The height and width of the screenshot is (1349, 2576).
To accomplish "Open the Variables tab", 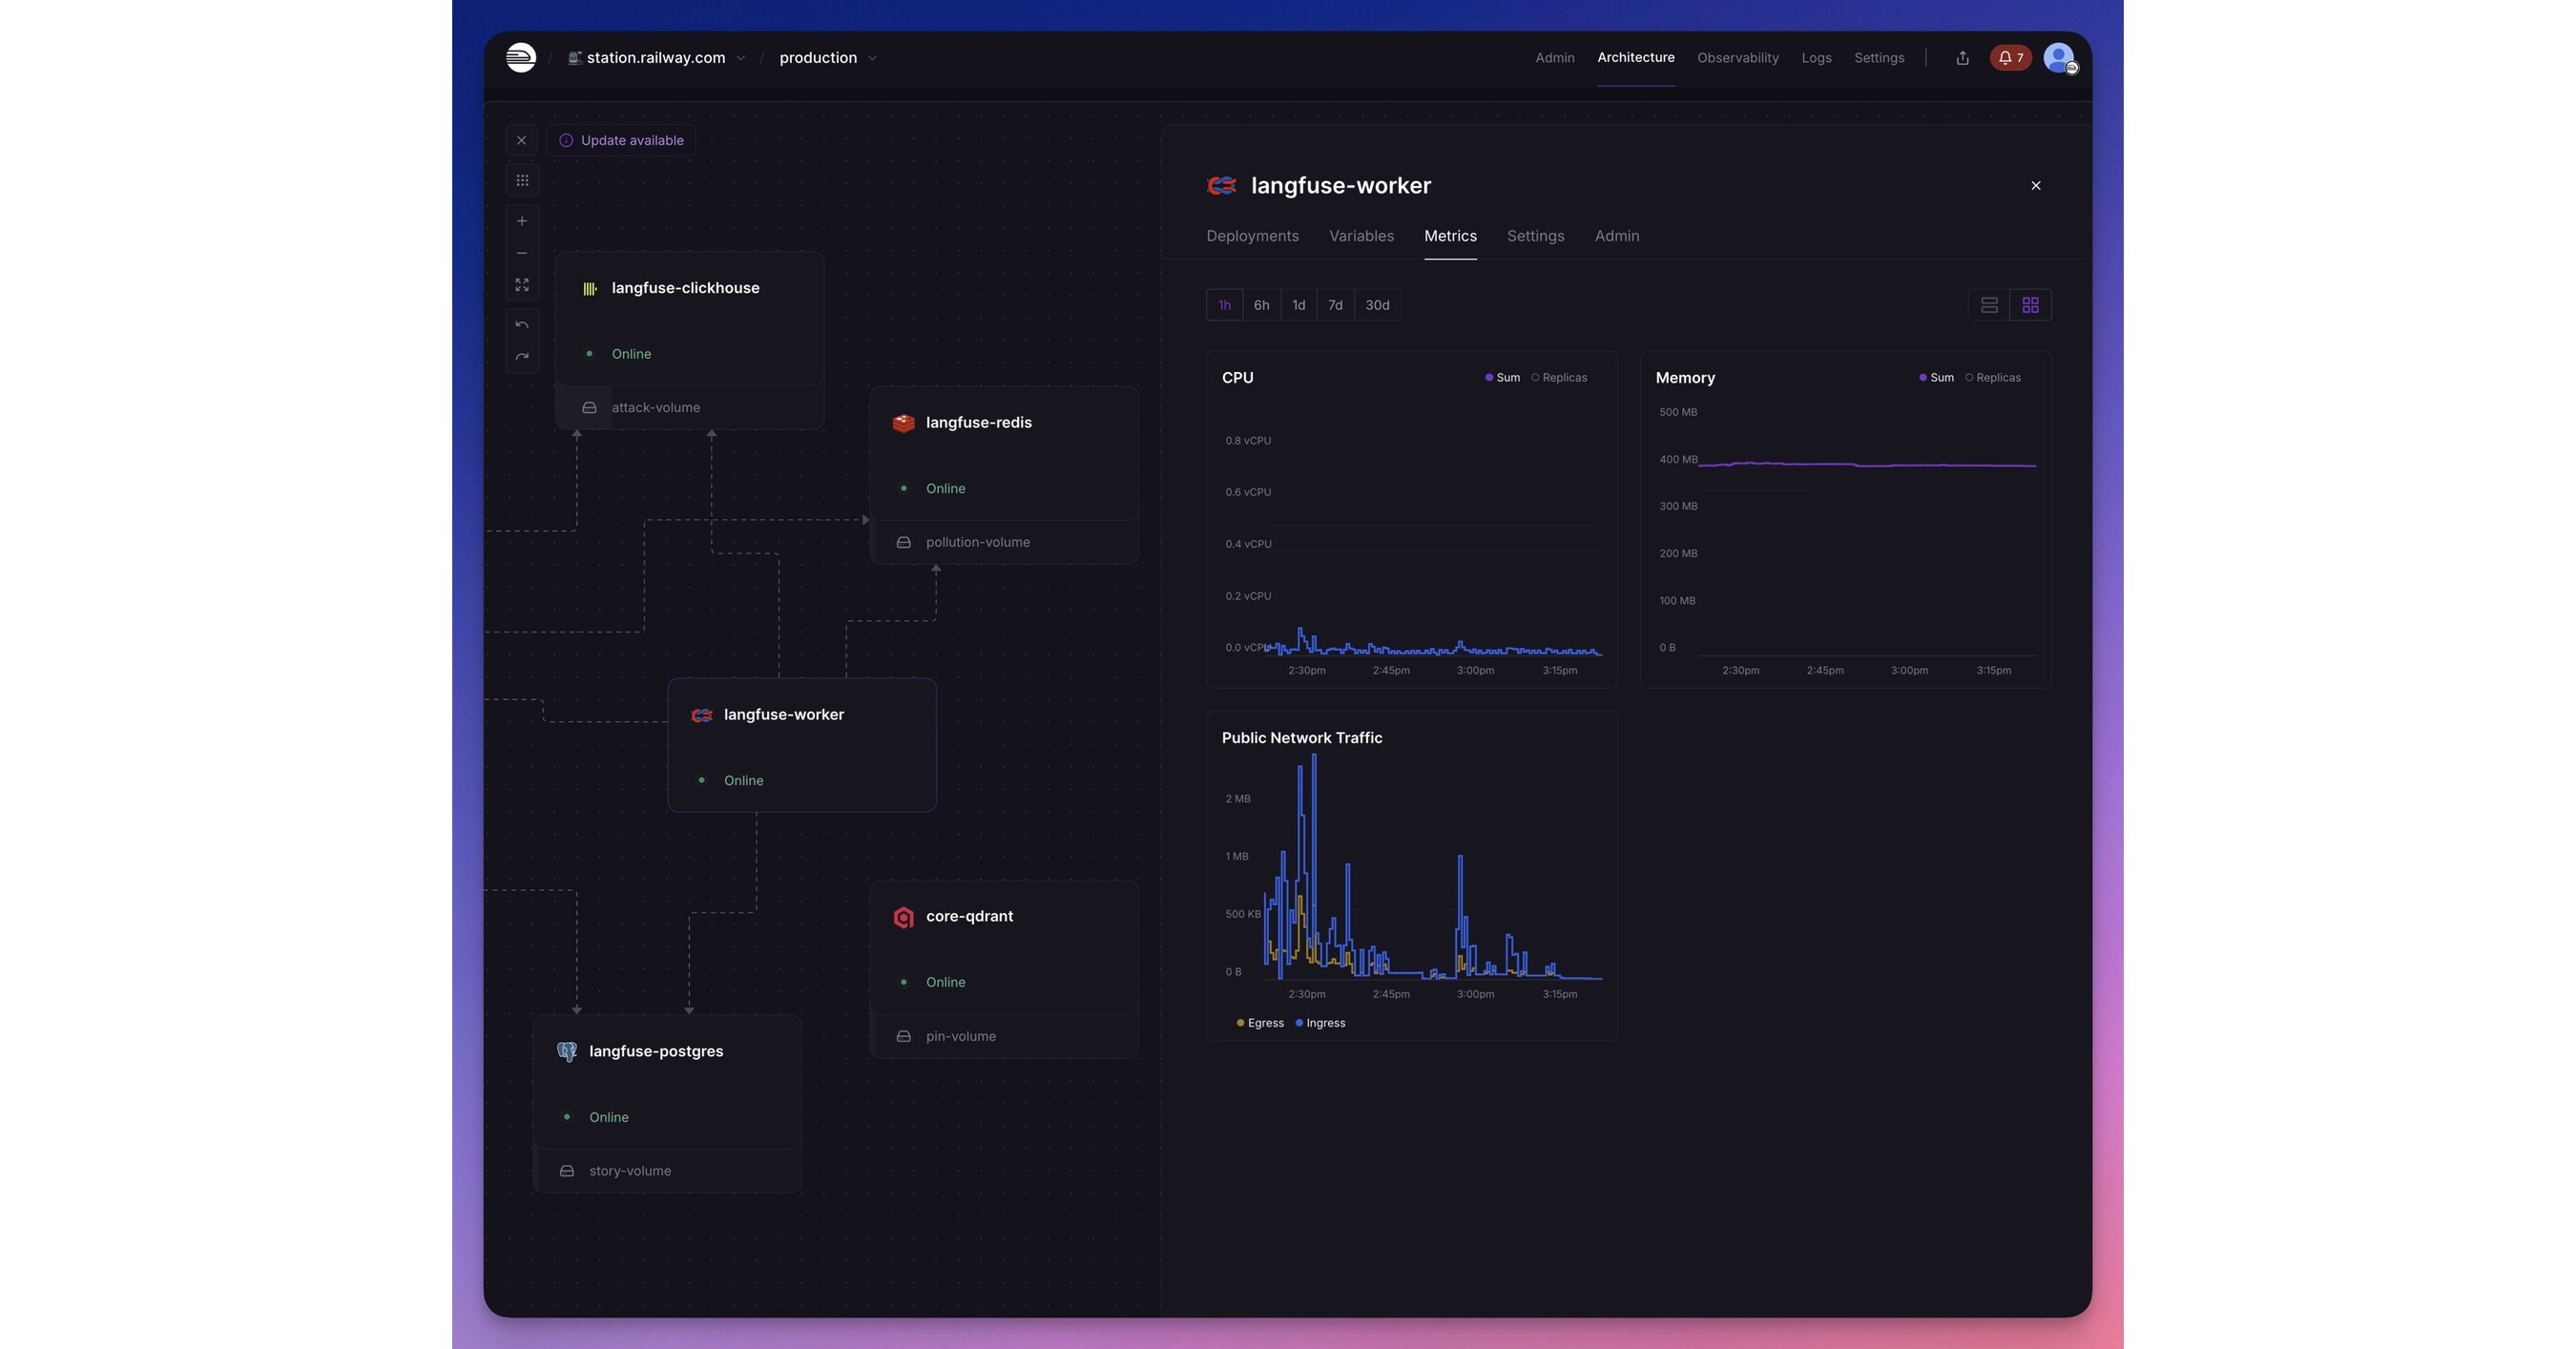I will pos(1361,237).
